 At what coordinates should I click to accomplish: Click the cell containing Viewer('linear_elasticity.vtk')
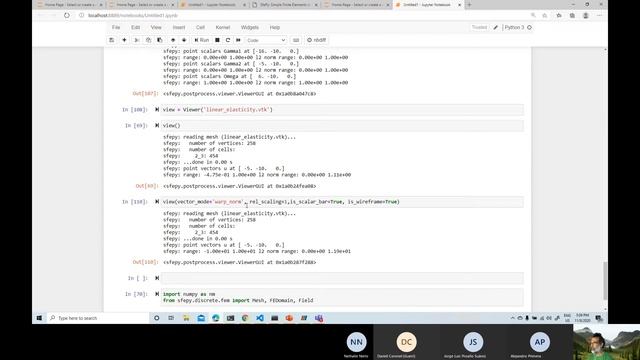[x=342, y=109]
